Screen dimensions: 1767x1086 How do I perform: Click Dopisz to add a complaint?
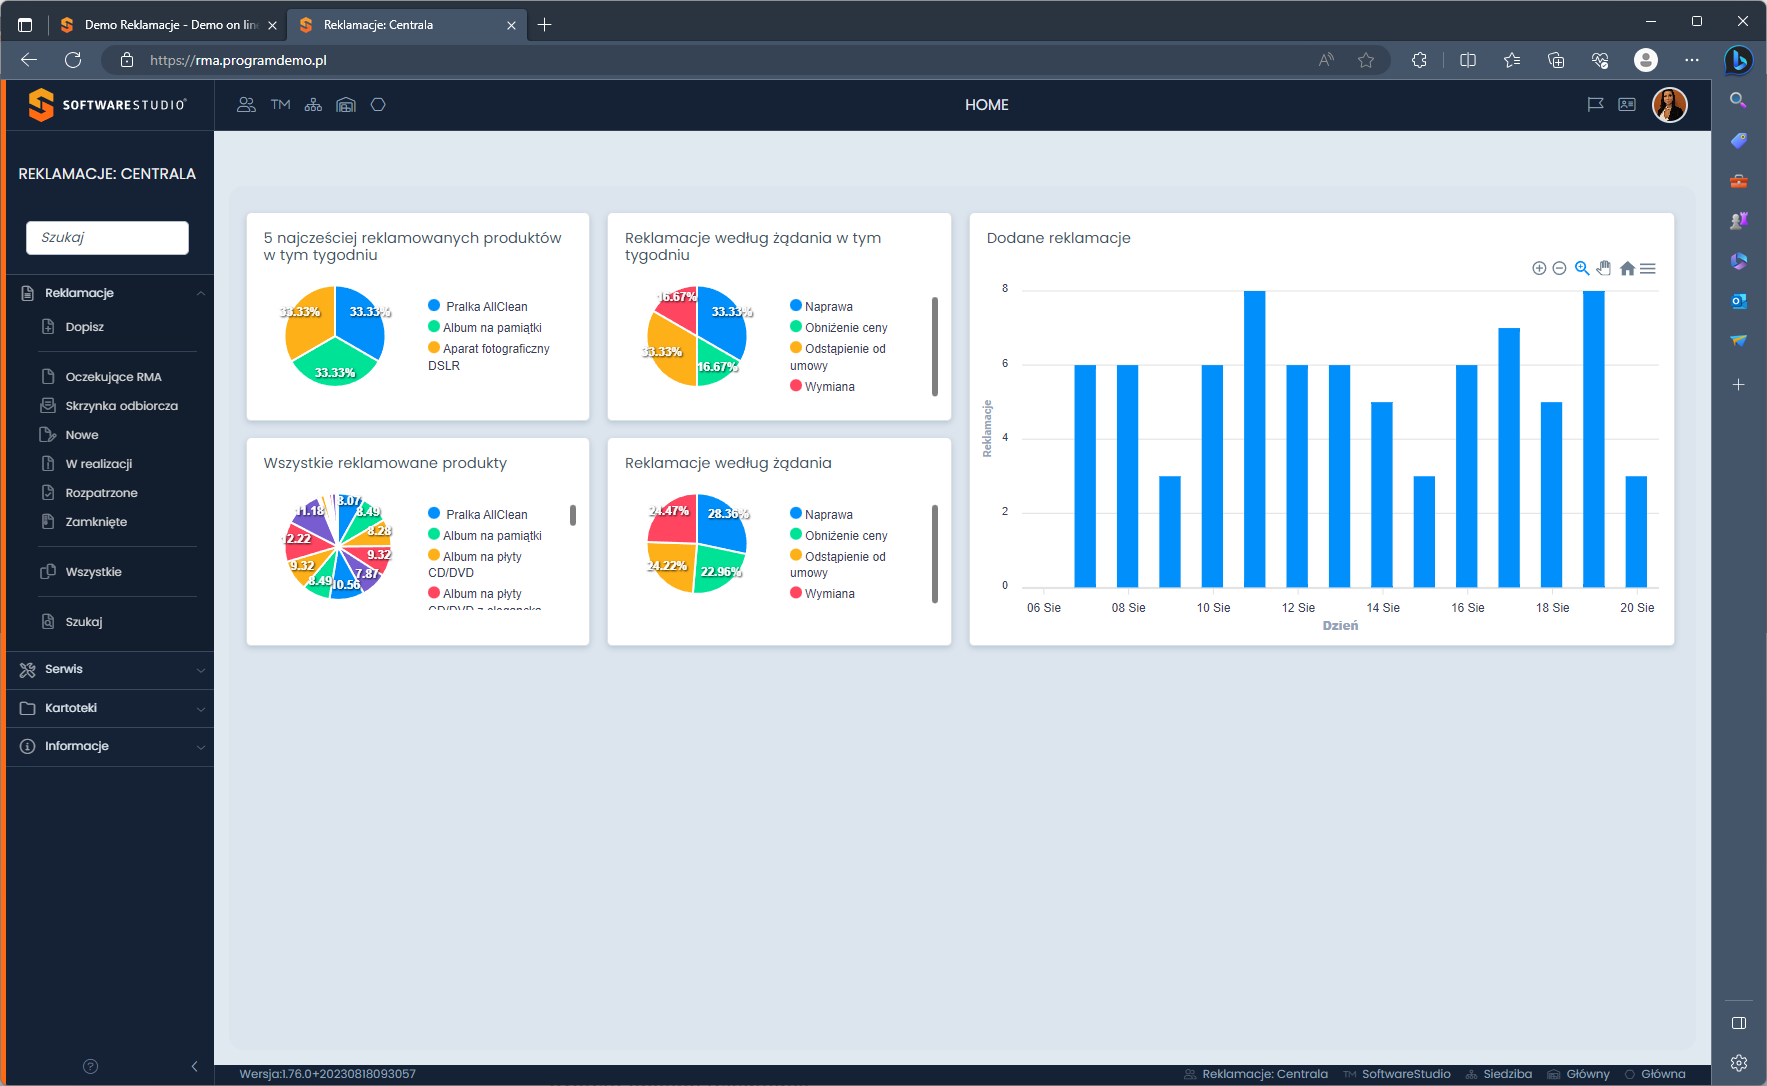[85, 327]
